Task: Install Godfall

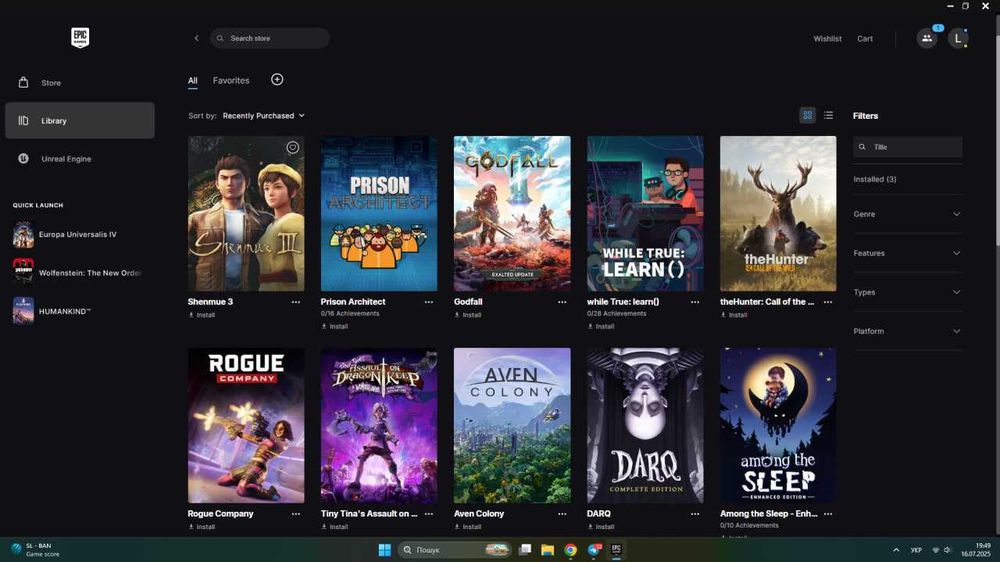Action: pos(467,315)
